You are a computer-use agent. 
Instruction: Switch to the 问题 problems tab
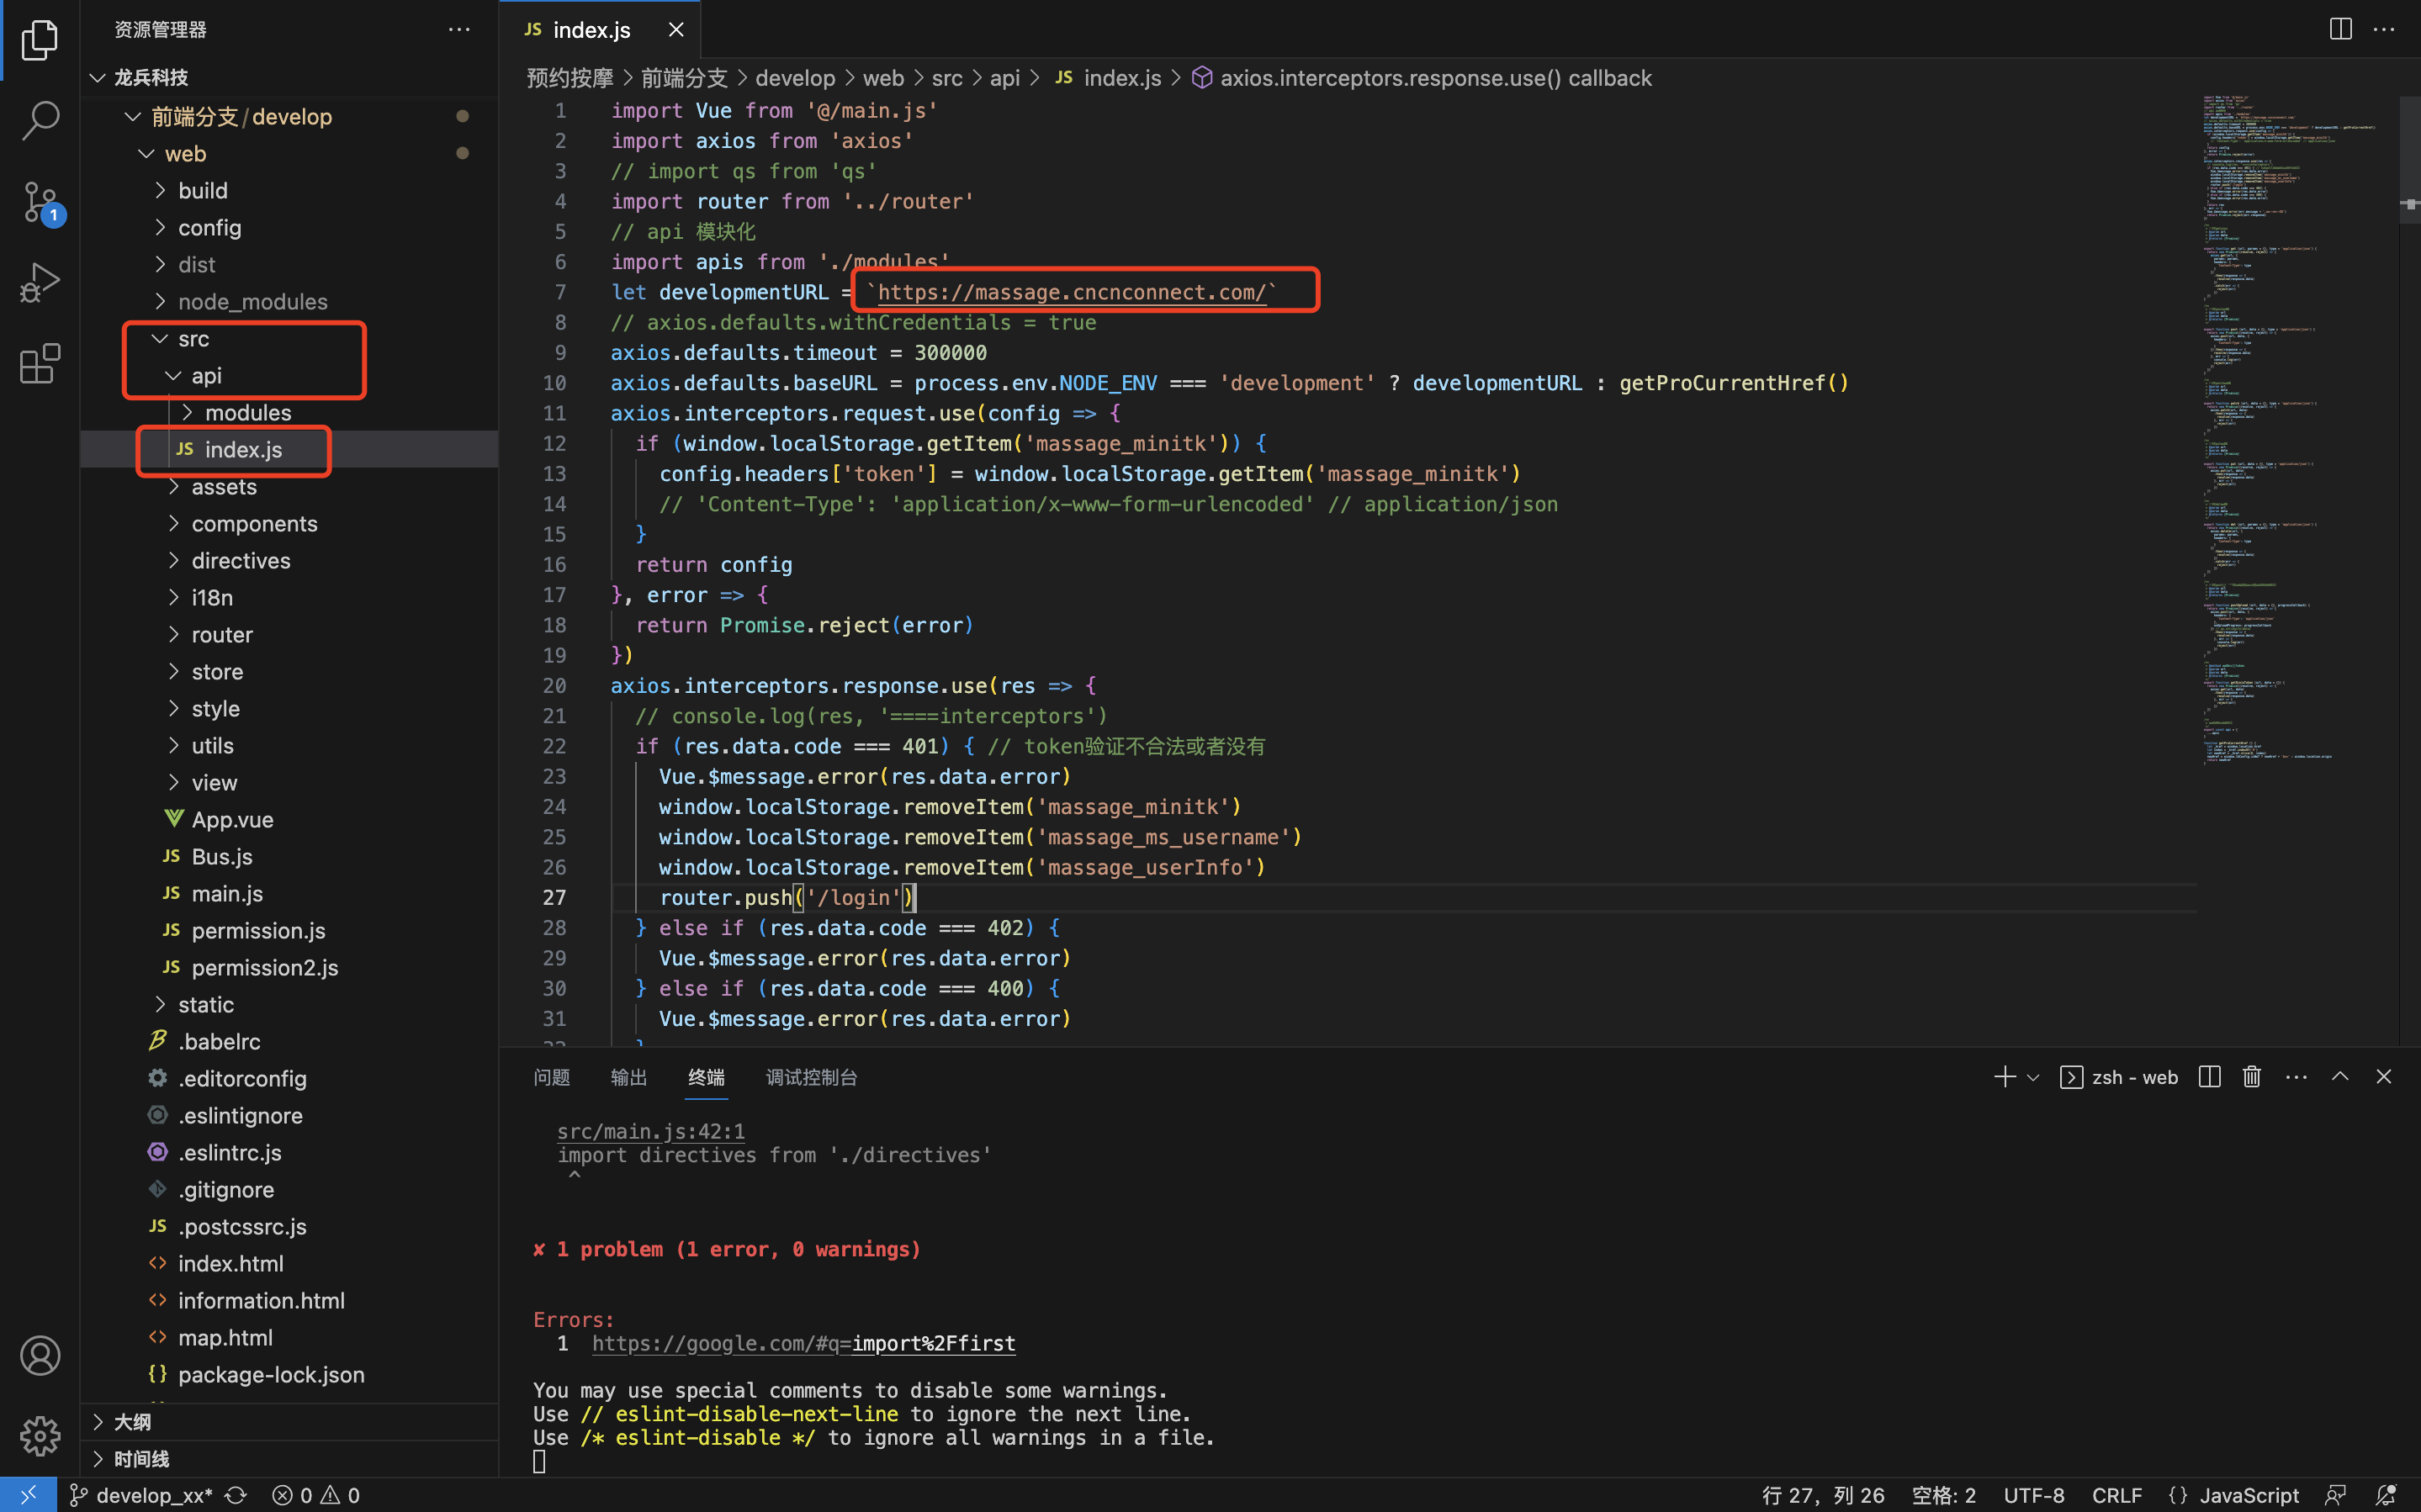551,1077
